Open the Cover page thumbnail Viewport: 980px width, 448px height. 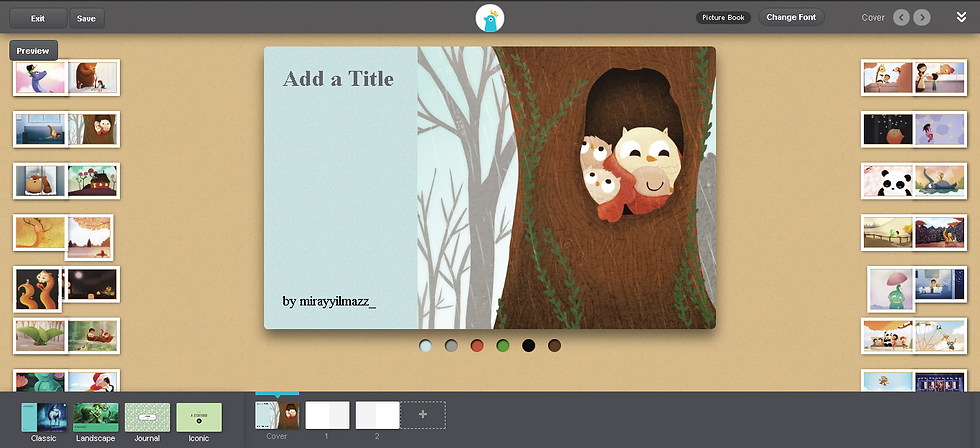[x=277, y=415]
